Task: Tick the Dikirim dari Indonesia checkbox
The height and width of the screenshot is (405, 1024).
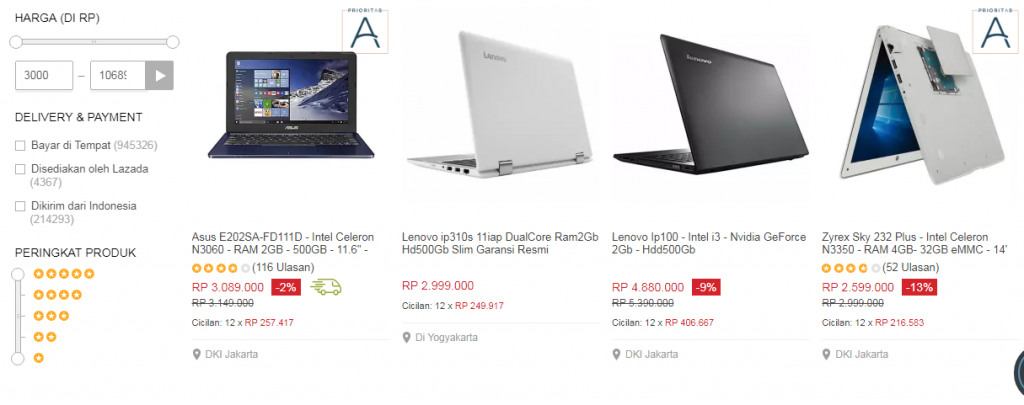Action: pos(20,206)
